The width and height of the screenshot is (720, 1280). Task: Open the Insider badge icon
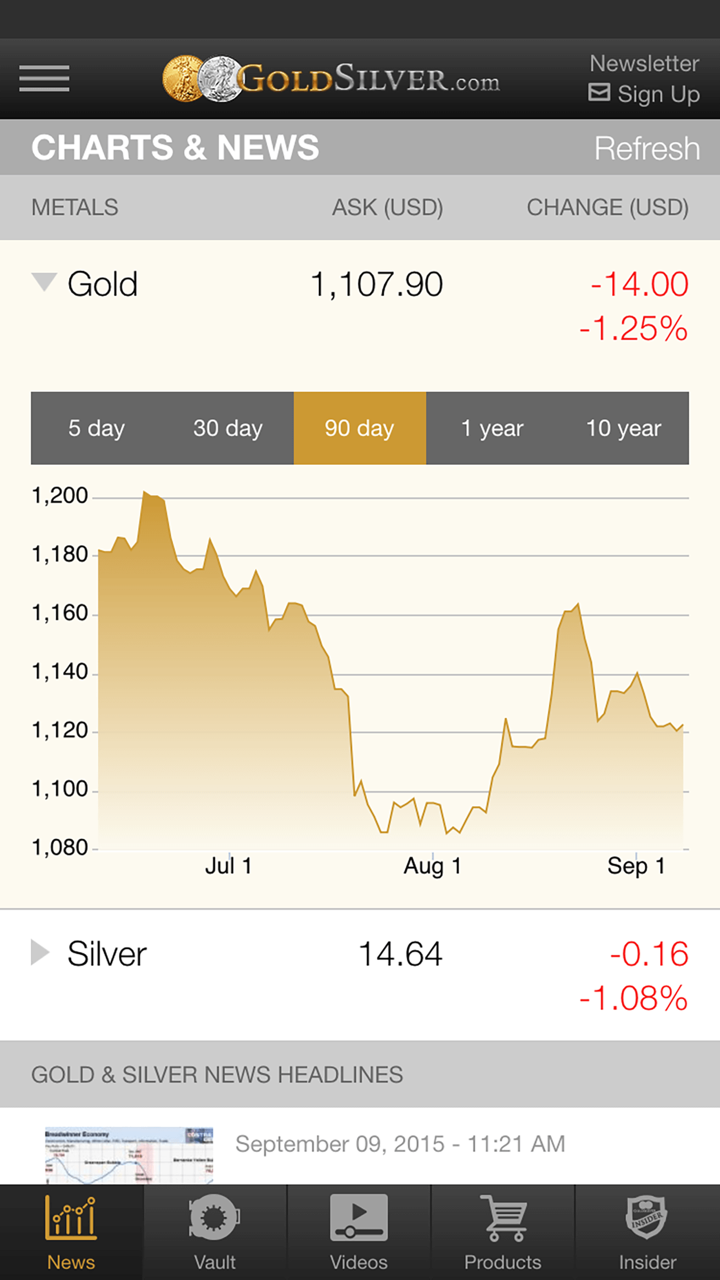tap(647, 1218)
